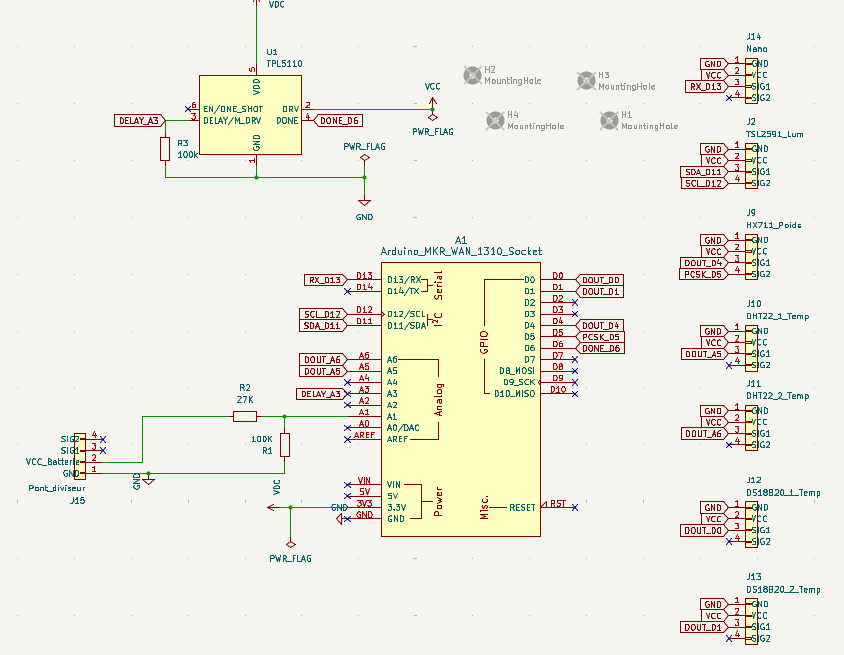Select the DOUT_D0 label on Arduino D0 pin
The image size is (844, 655).
pyautogui.click(x=600, y=280)
